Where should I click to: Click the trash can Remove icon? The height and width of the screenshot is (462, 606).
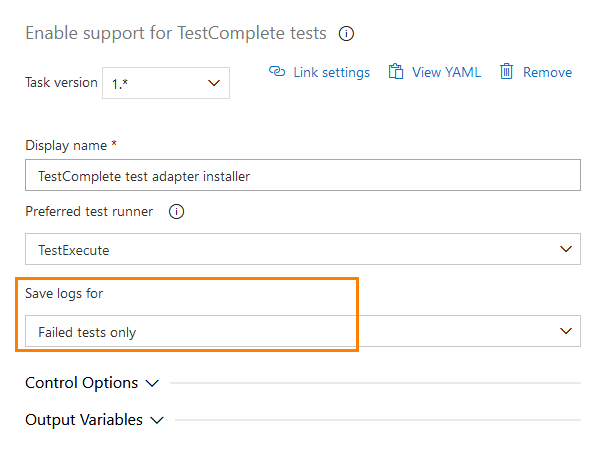pos(507,72)
